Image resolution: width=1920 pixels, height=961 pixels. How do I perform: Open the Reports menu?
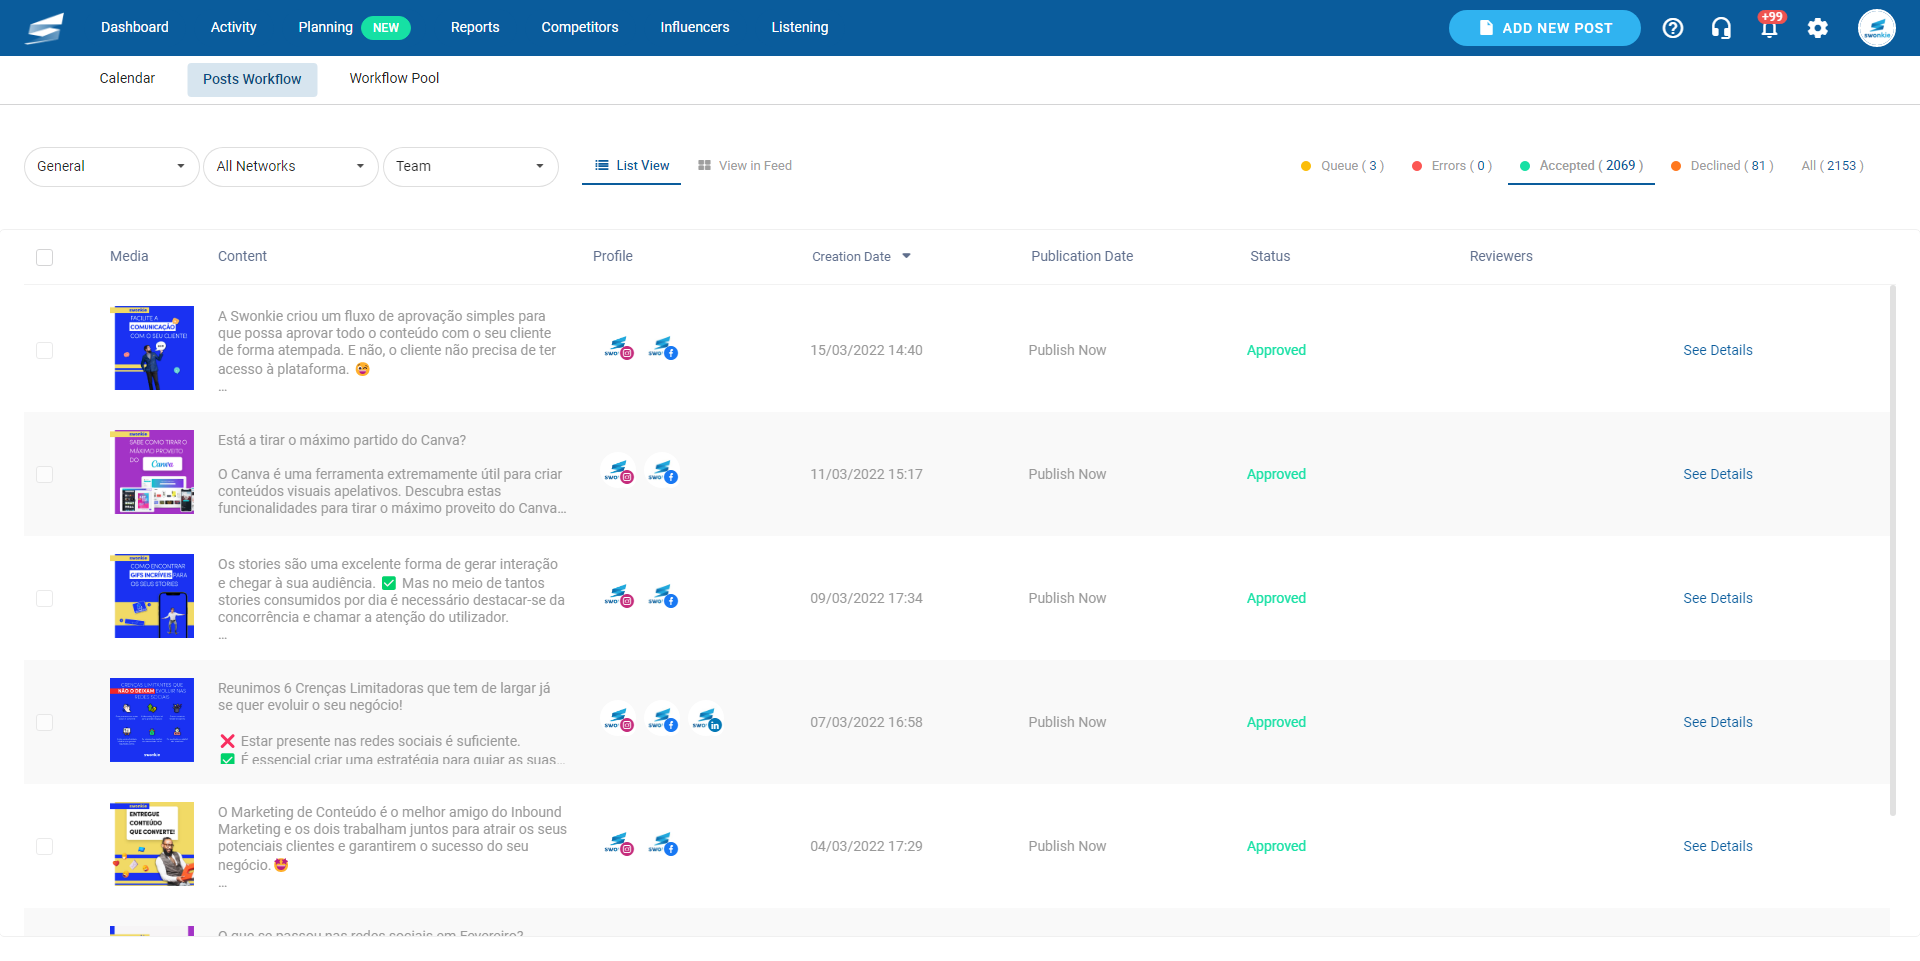point(475,27)
